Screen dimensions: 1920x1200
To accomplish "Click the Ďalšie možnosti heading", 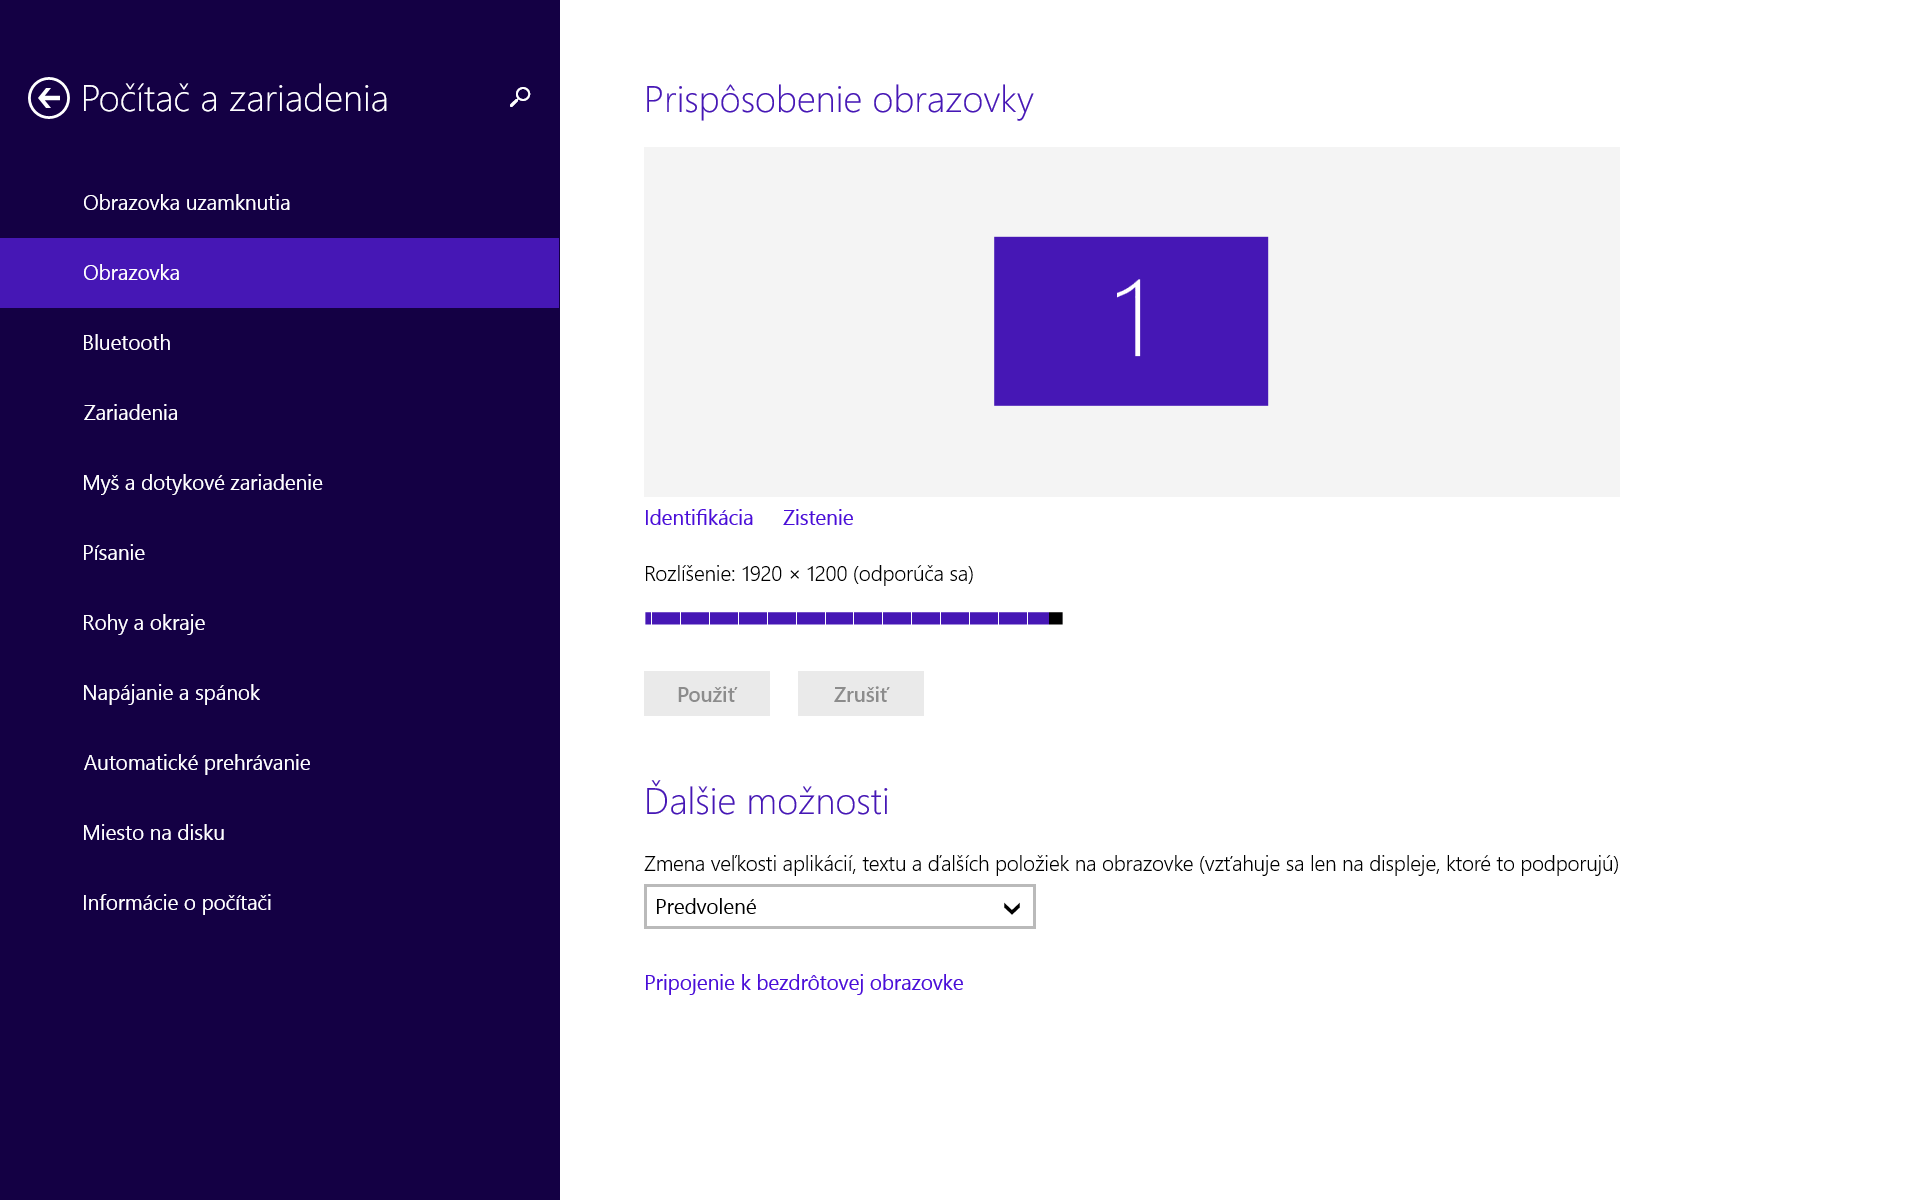I will click(766, 800).
